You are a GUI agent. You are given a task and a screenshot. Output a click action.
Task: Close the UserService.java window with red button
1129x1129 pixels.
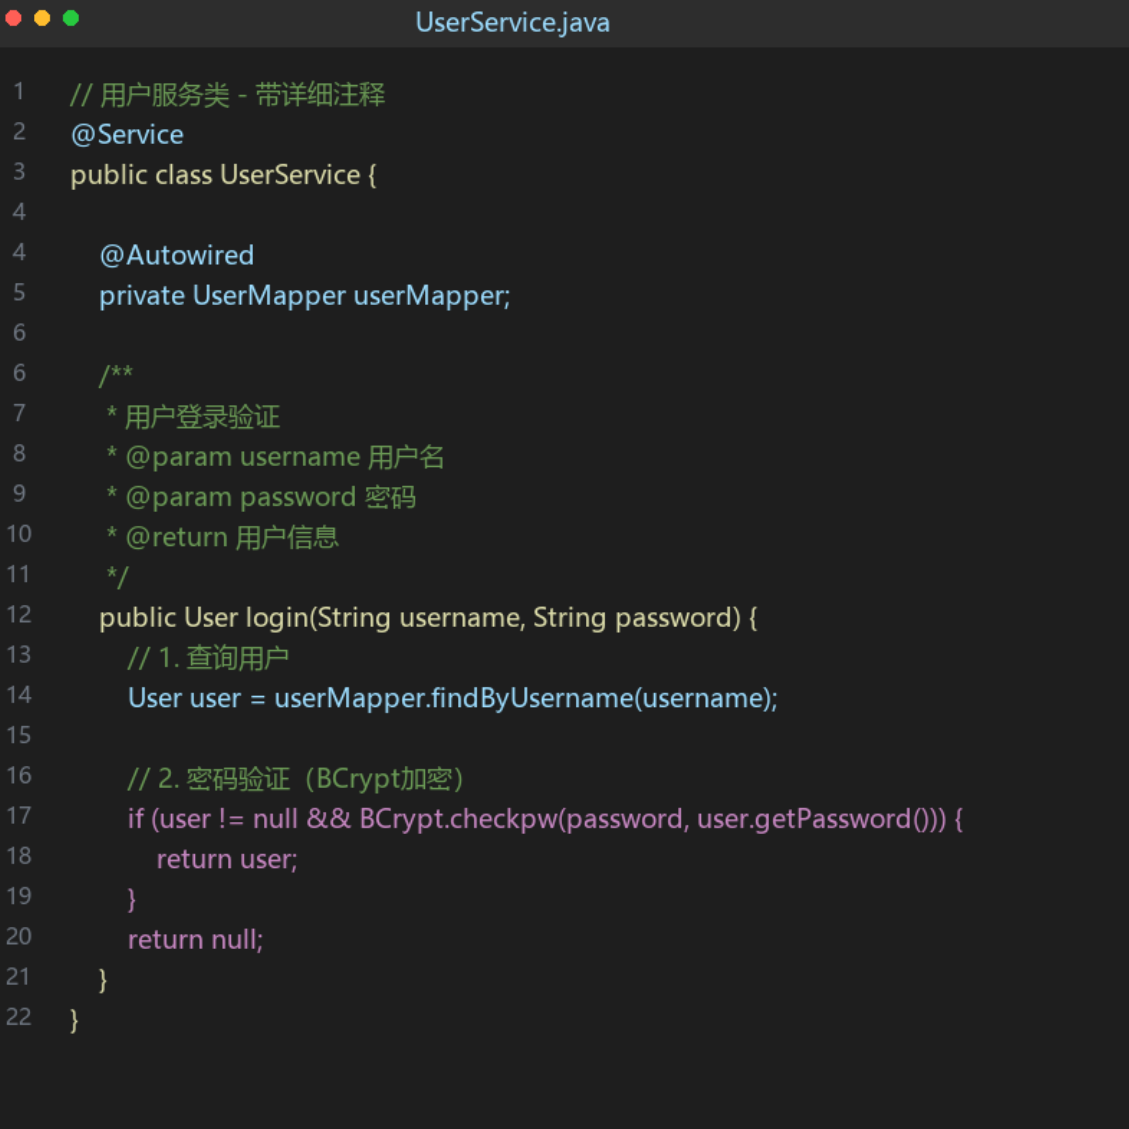click(13, 18)
